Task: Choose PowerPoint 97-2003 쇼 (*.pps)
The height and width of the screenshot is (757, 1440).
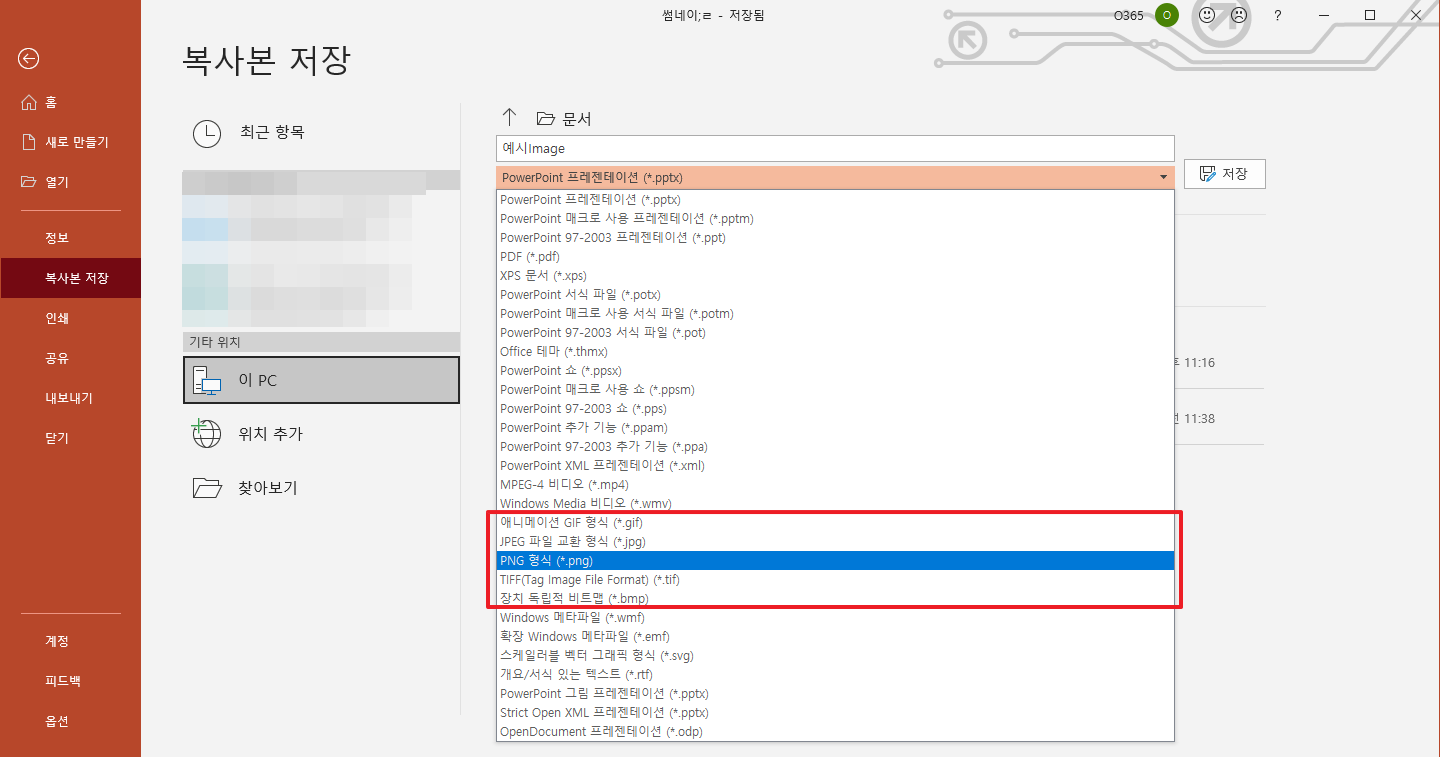Action: click(835, 409)
